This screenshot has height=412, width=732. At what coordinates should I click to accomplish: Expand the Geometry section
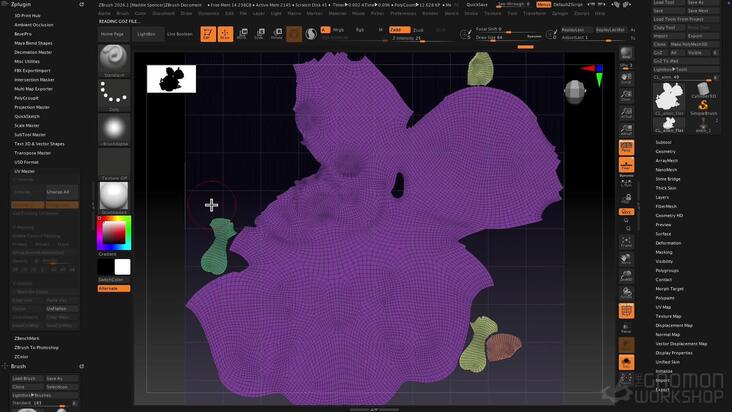click(665, 152)
